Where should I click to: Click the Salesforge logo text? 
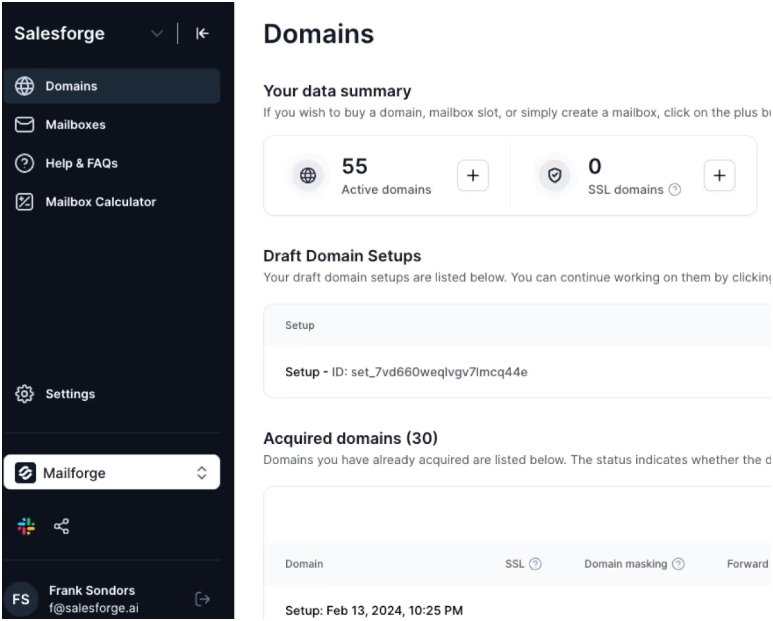coord(59,34)
